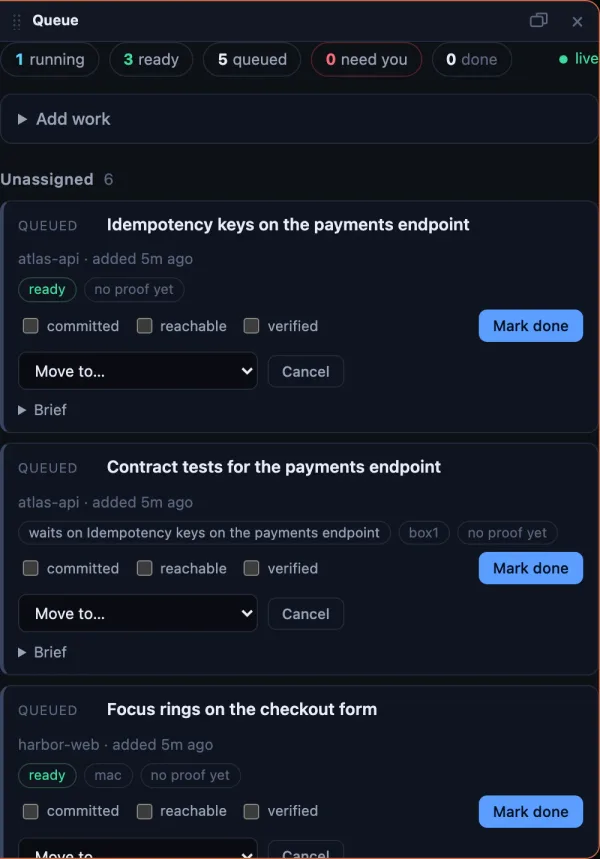This screenshot has height=859, width=600.
Task: Expand Brief under Contract tests task
Action: click(42, 652)
